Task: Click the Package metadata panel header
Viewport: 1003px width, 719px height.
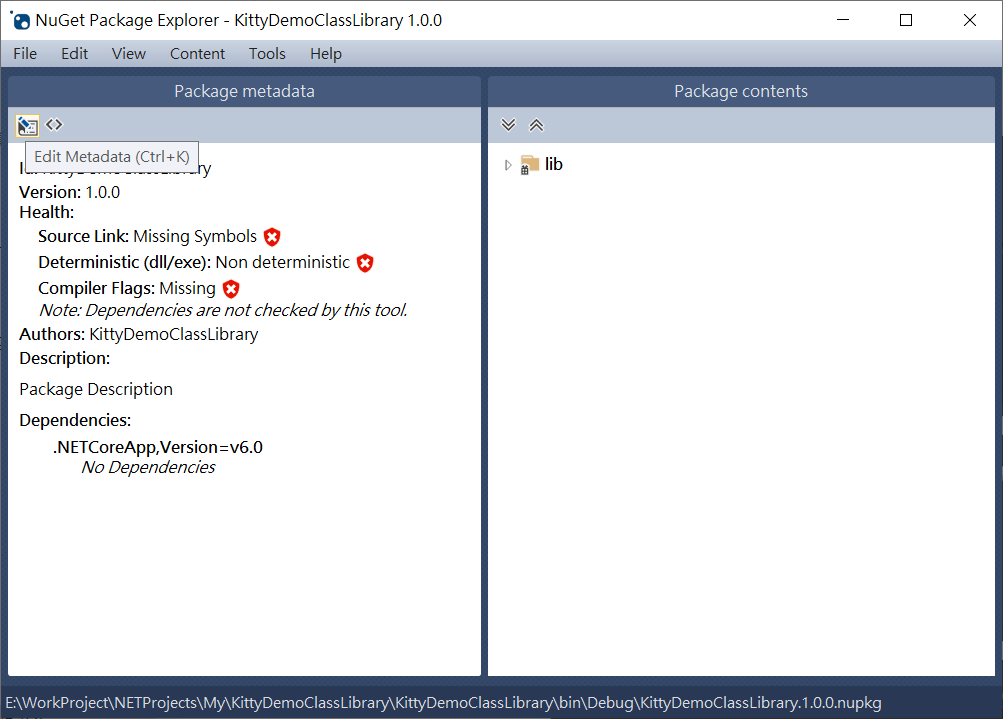Action: pyautogui.click(x=244, y=91)
